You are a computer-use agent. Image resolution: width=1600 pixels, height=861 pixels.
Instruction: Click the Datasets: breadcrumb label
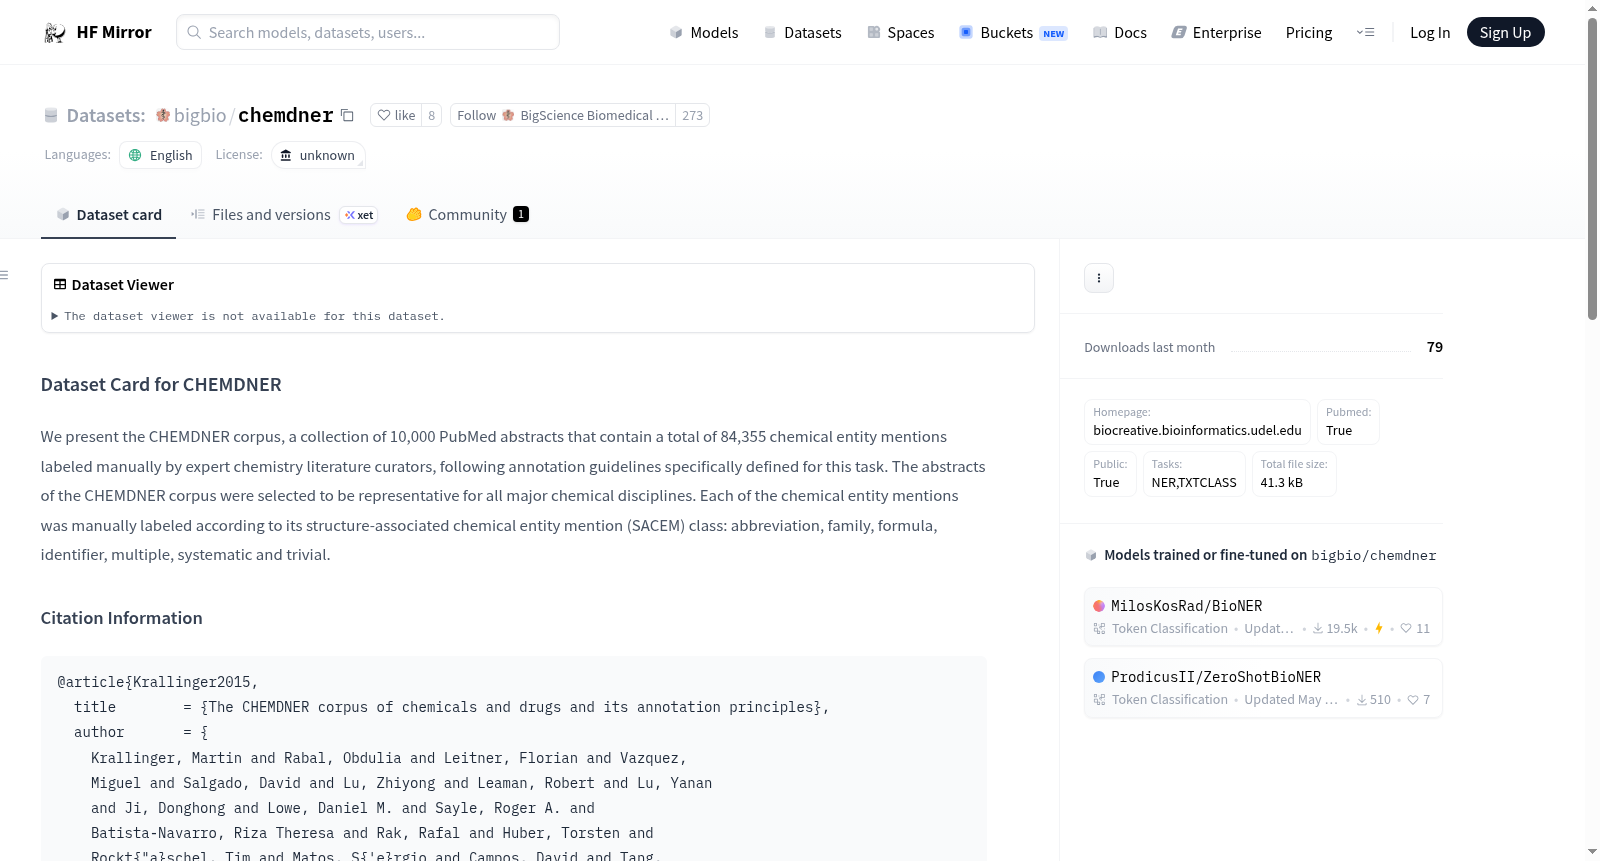(106, 115)
